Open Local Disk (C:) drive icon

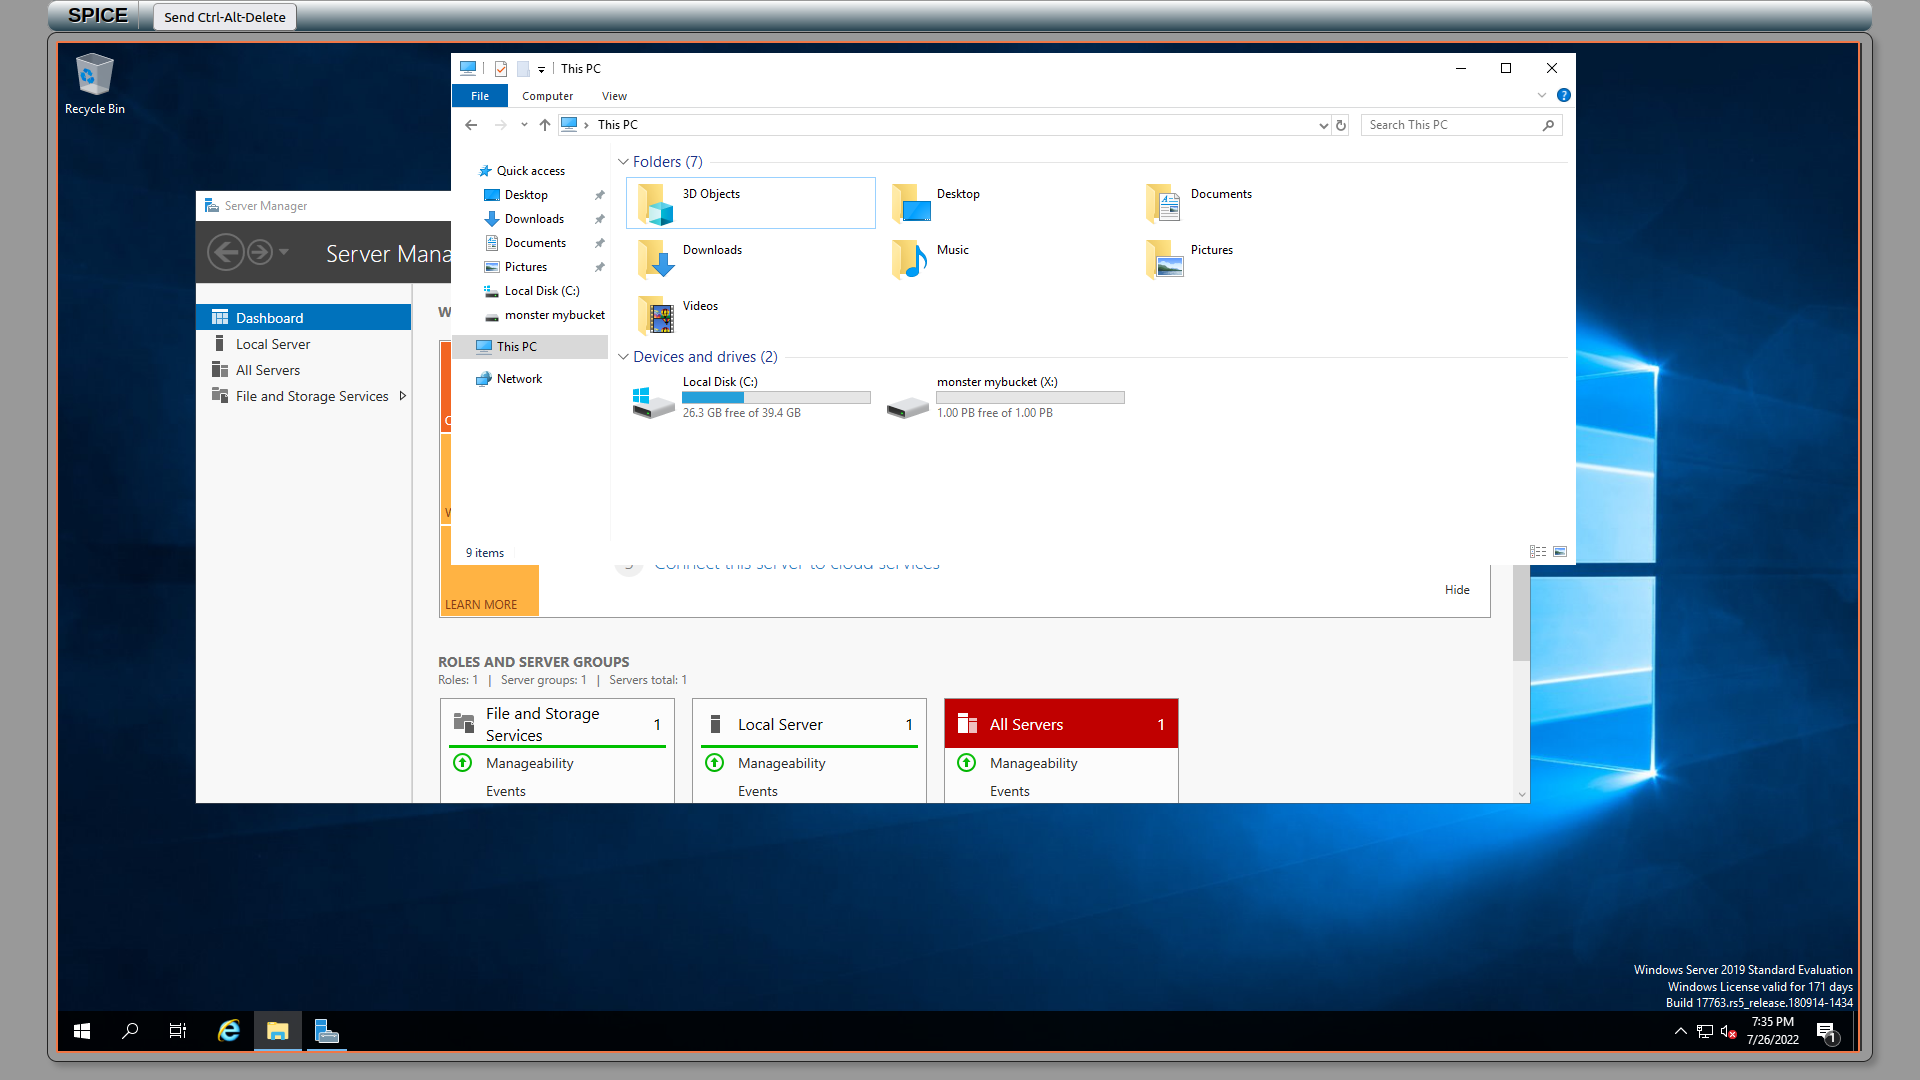point(653,402)
